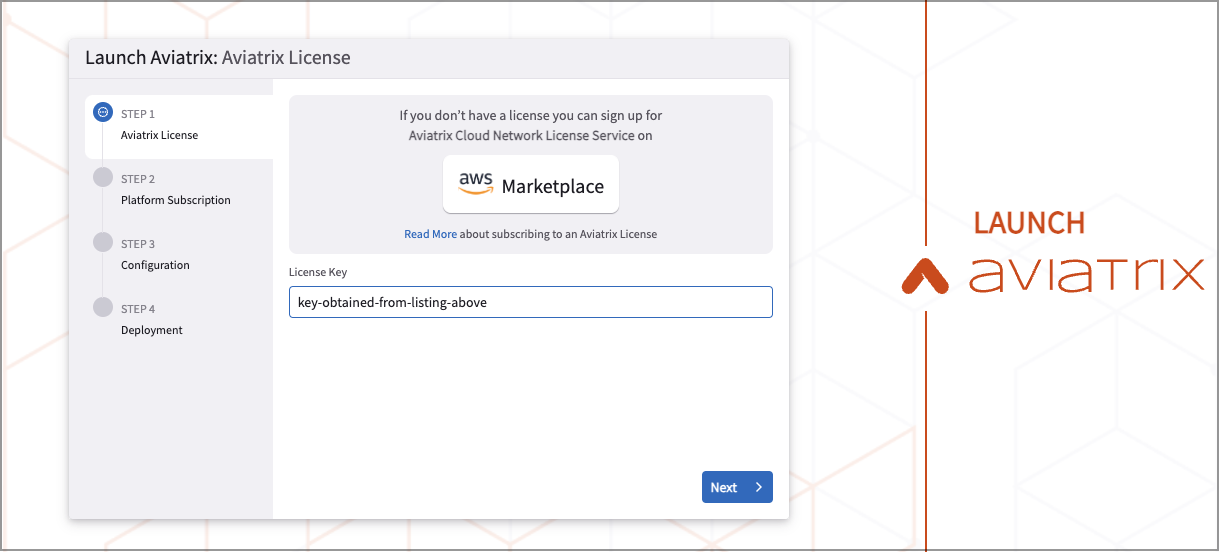Click the Step 1 active circle icon
Image resolution: width=1219 pixels, height=552 pixels.
click(102, 112)
